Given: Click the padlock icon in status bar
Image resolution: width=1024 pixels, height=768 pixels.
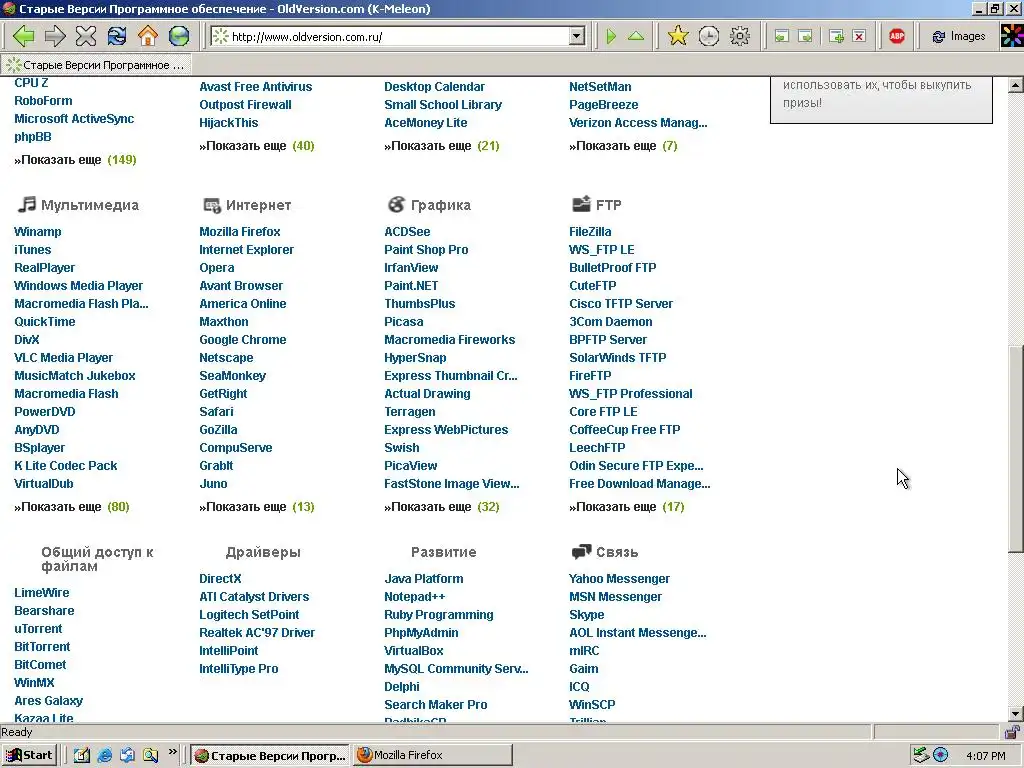Looking at the screenshot, I should pos(1012,732).
